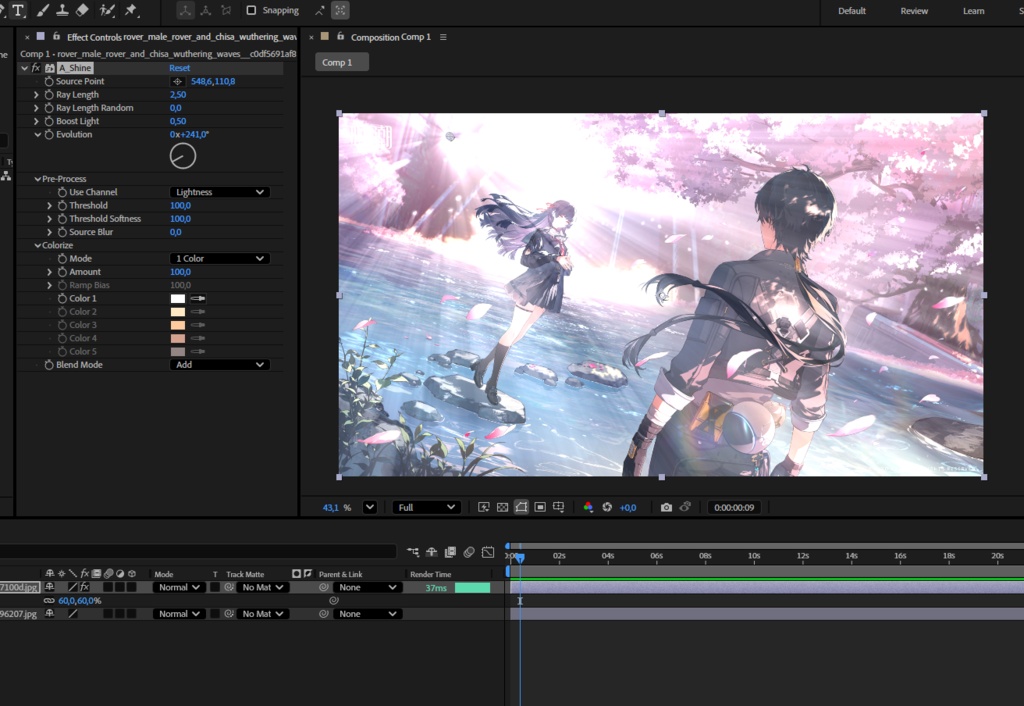Viewport: 1024px width, 706px height.
Task: Click Reset for the A_Shine effect
Action: click(x=180, y=68)
